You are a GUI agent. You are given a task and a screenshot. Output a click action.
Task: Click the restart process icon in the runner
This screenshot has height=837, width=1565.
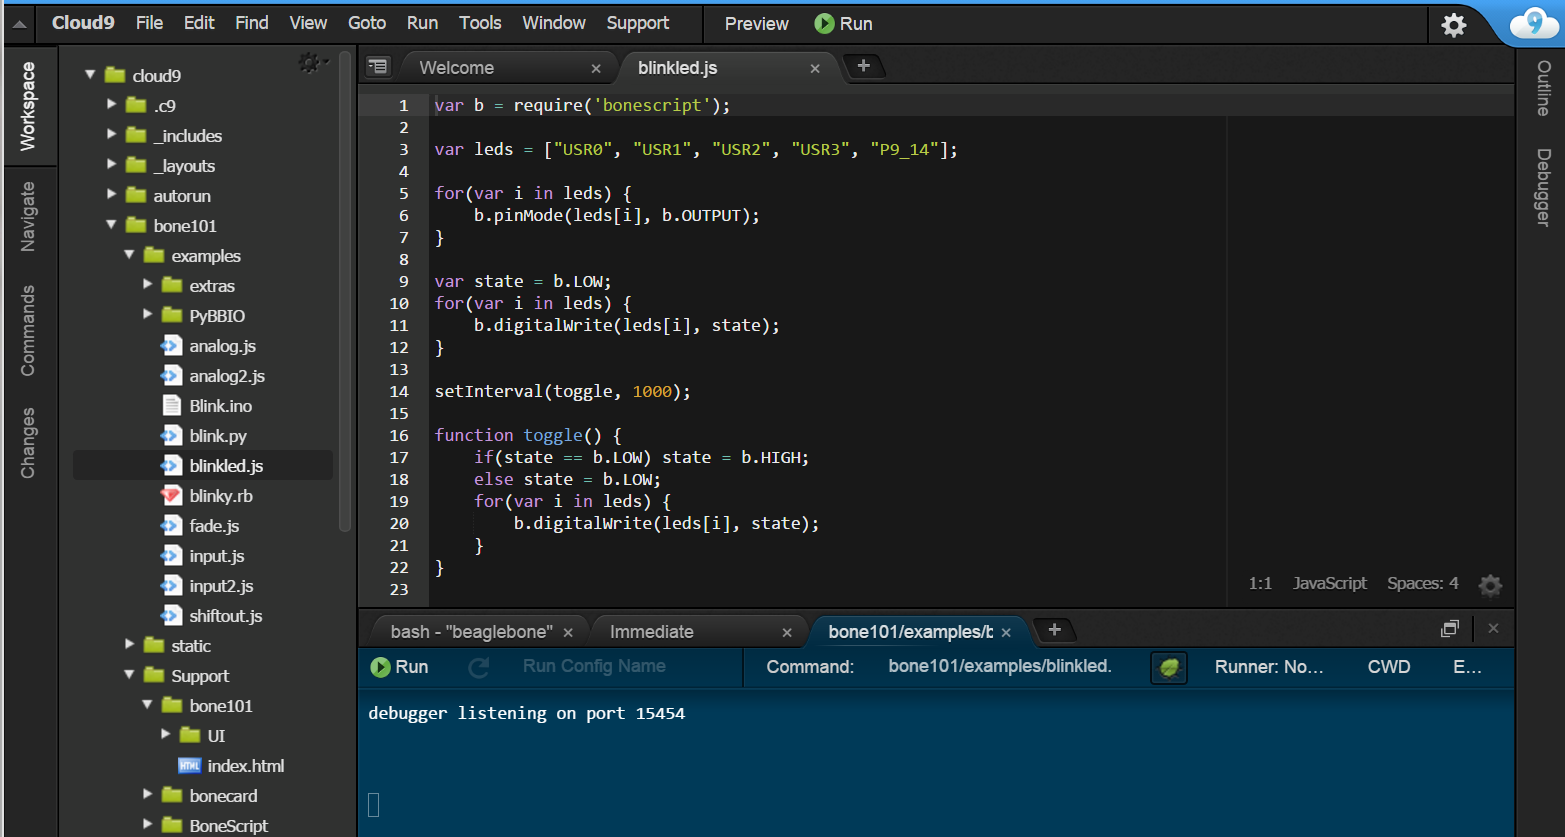tap(479, 667)
